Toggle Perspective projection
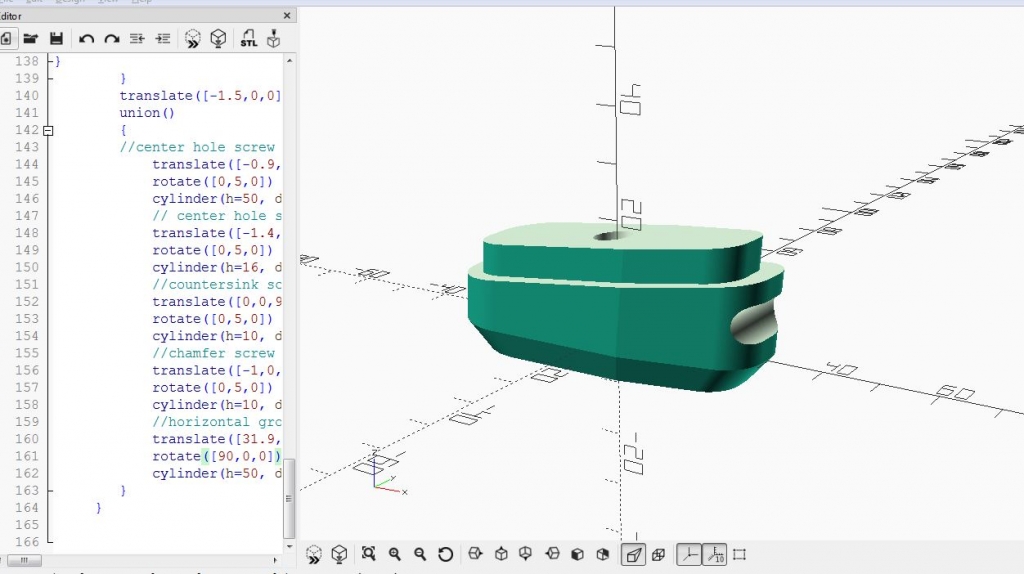 click(x=633, y=554)
